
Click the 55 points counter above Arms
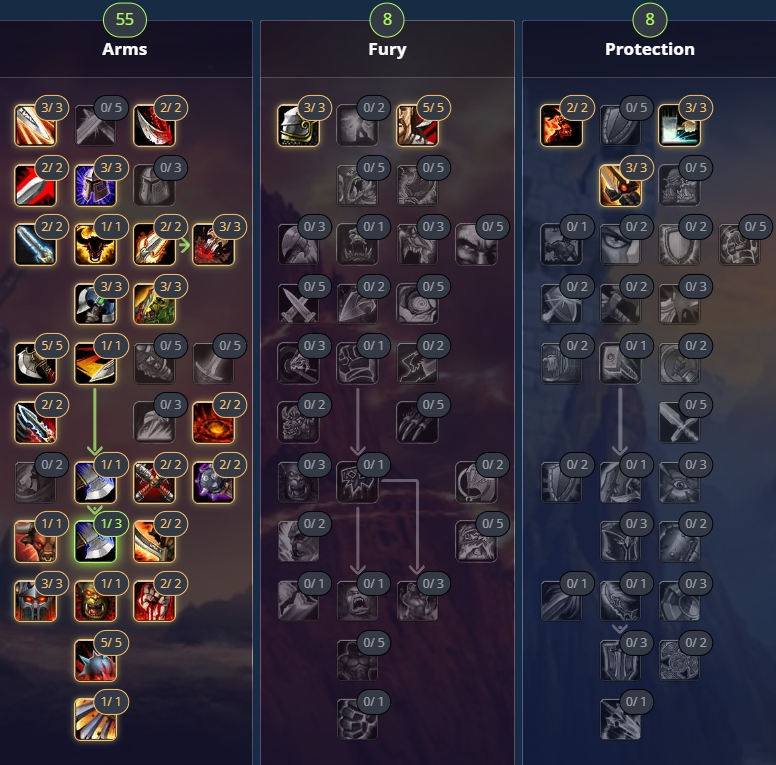point(125,19)
